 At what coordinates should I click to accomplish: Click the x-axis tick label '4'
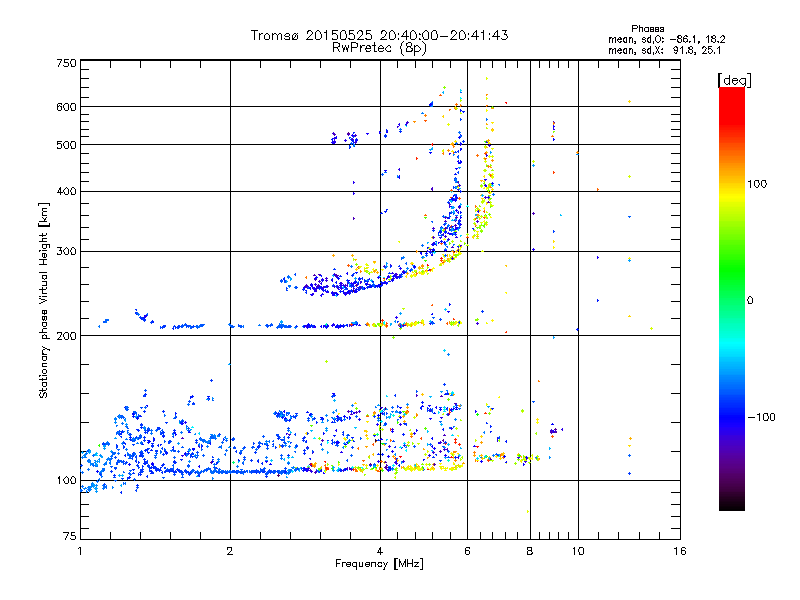(380, 551)
